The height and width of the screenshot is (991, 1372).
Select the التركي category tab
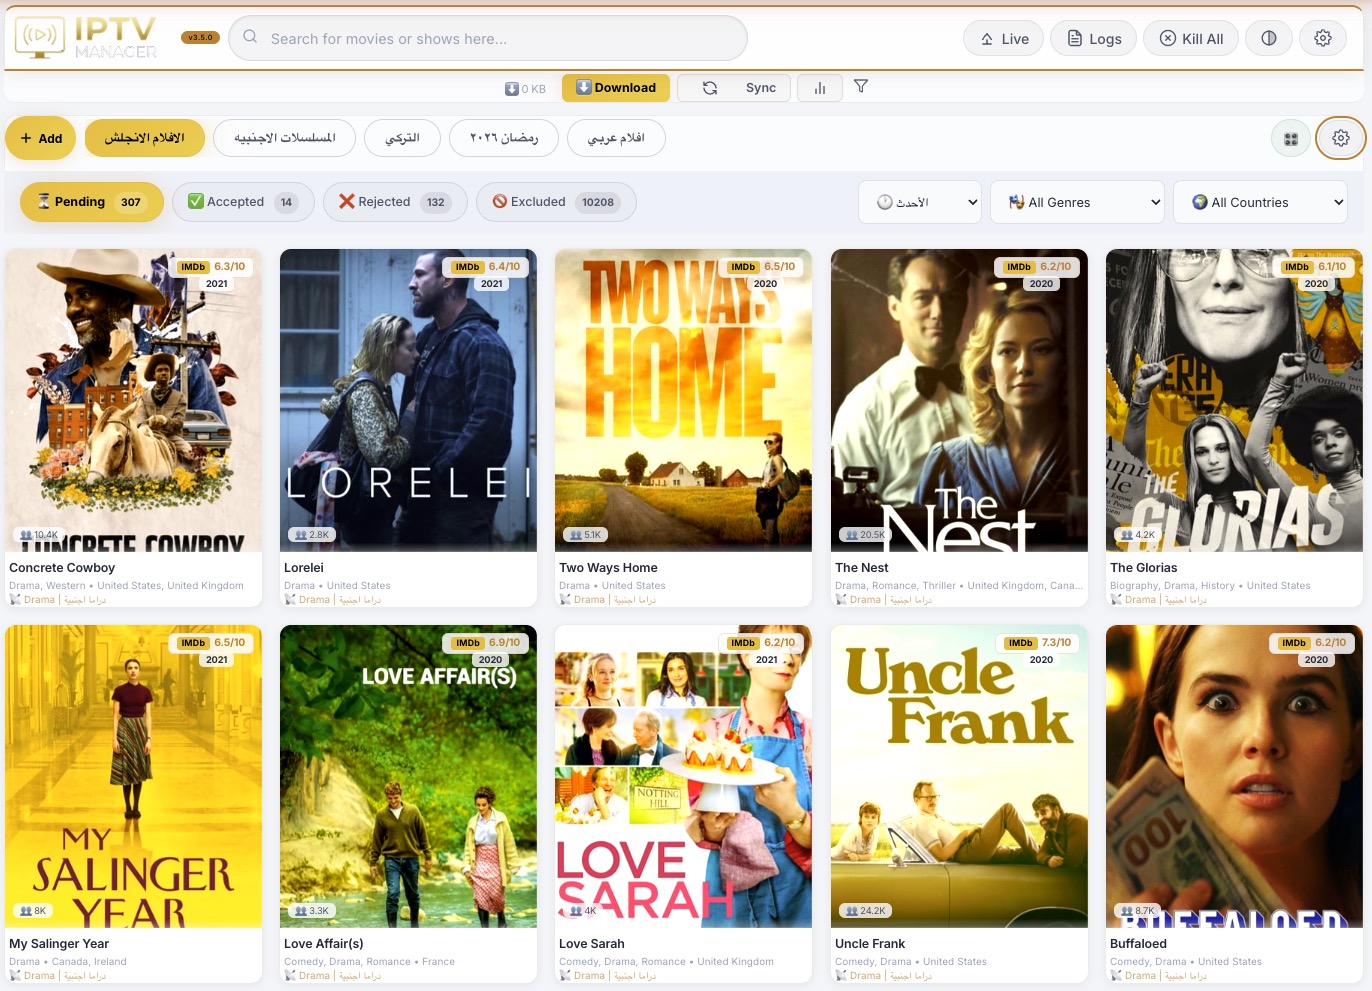click(402, 138)
